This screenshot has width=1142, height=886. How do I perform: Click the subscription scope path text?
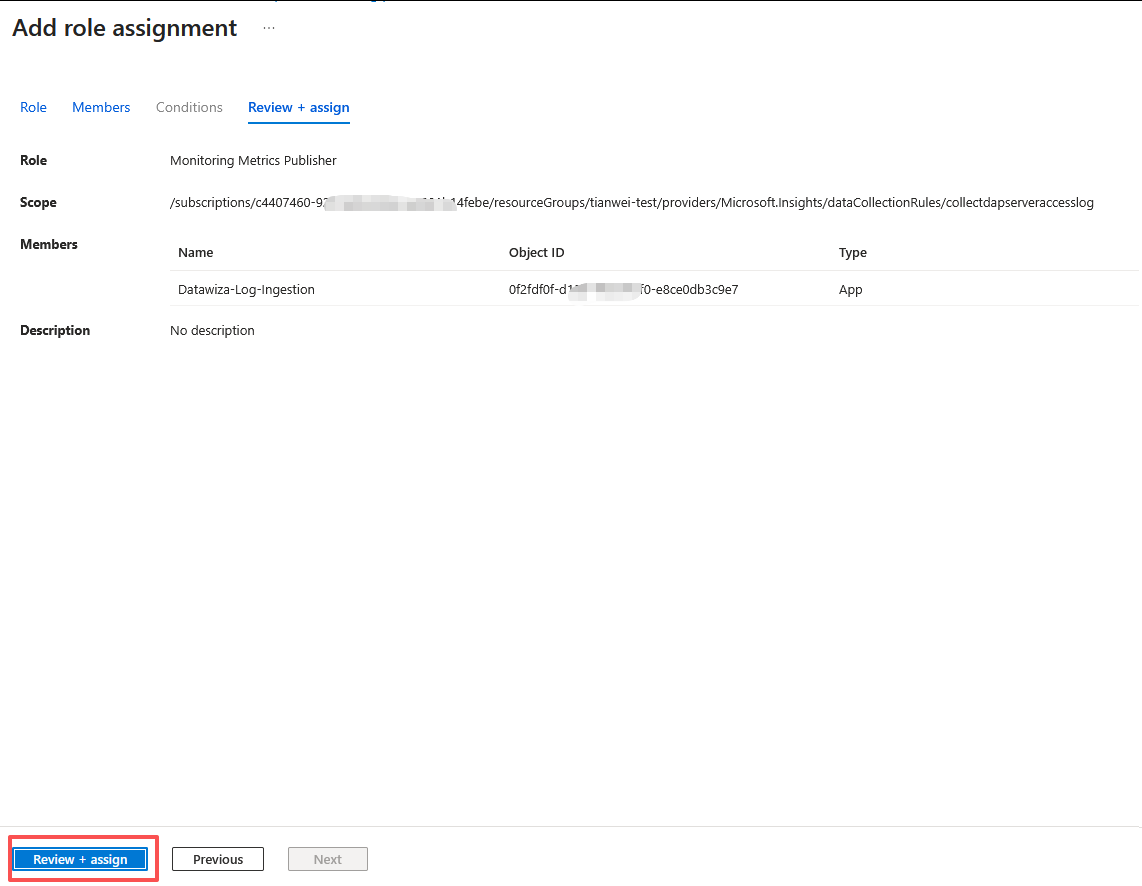[x=631, y=203]
